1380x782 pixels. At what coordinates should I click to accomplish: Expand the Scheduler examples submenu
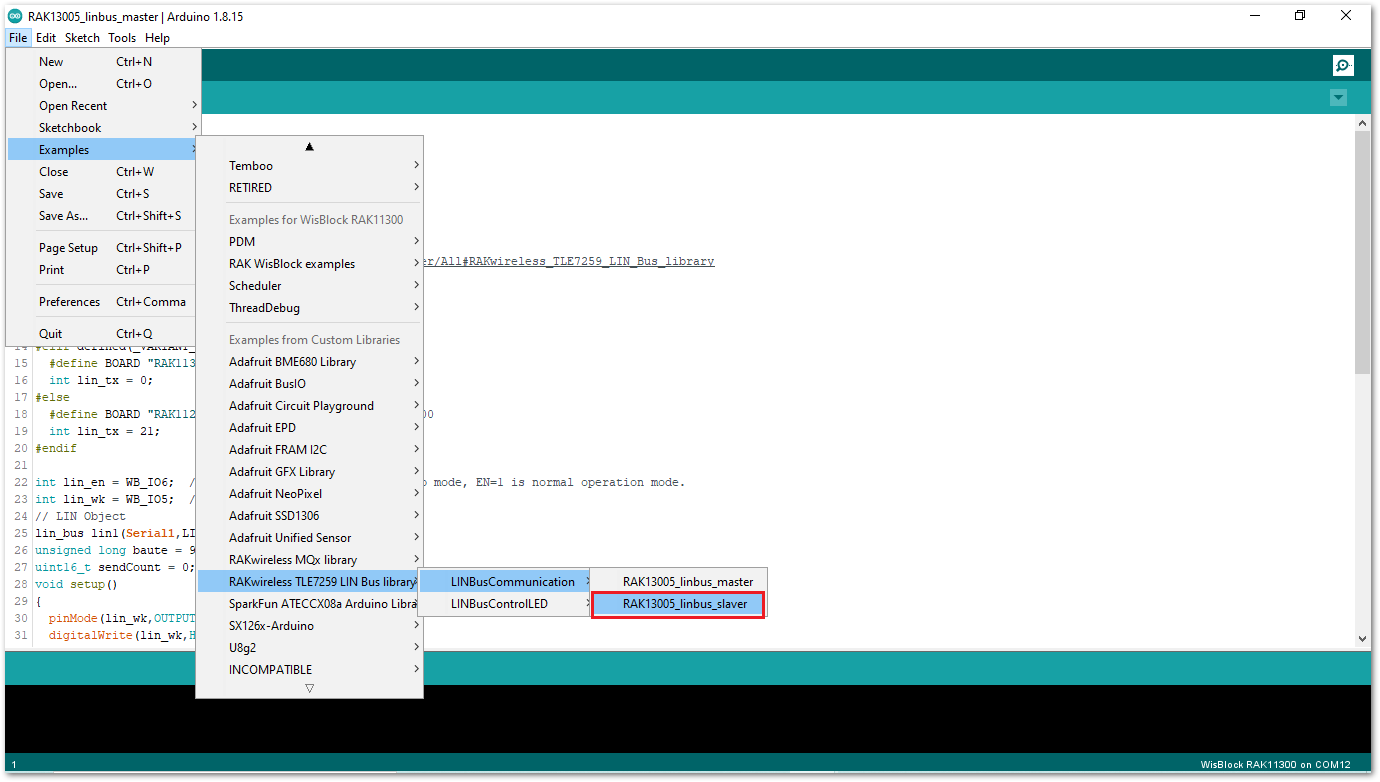click(x=310, y=286)
